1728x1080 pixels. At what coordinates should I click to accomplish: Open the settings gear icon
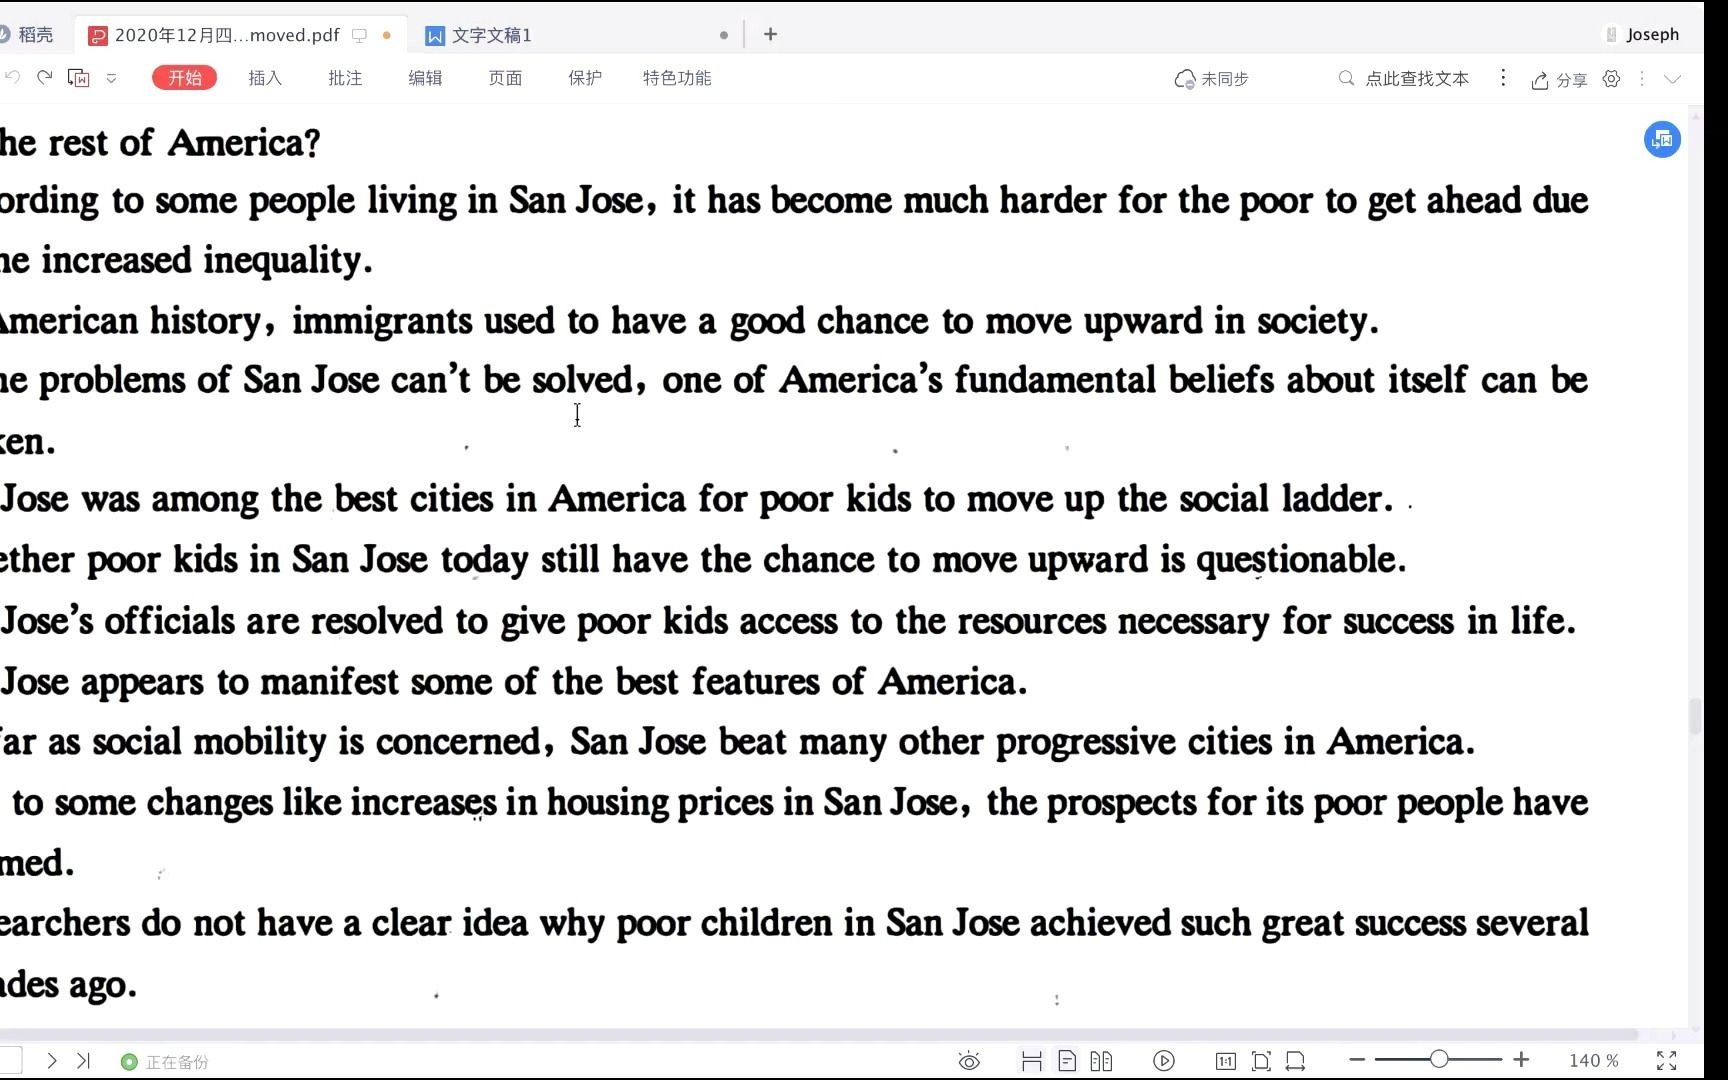point(1611,79)
